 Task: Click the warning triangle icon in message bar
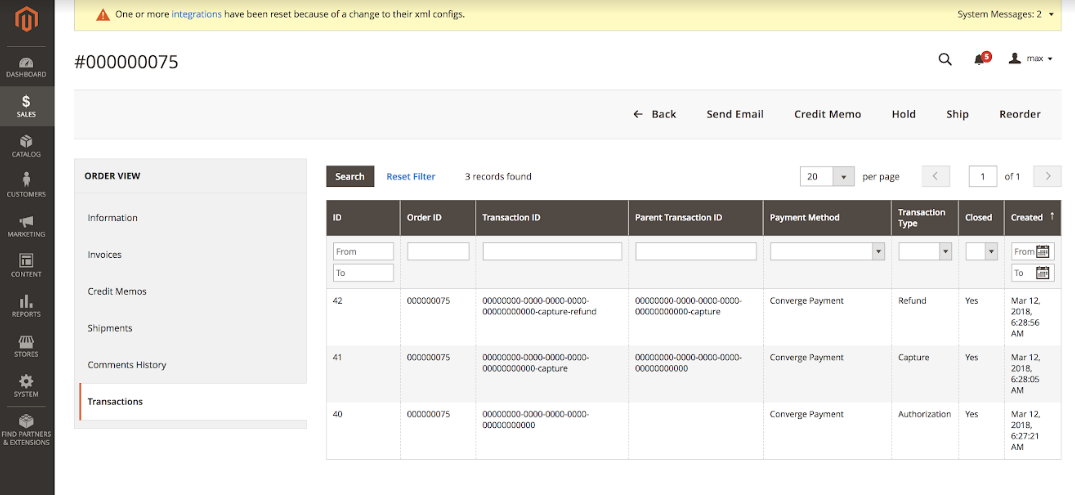coord(103,14)
